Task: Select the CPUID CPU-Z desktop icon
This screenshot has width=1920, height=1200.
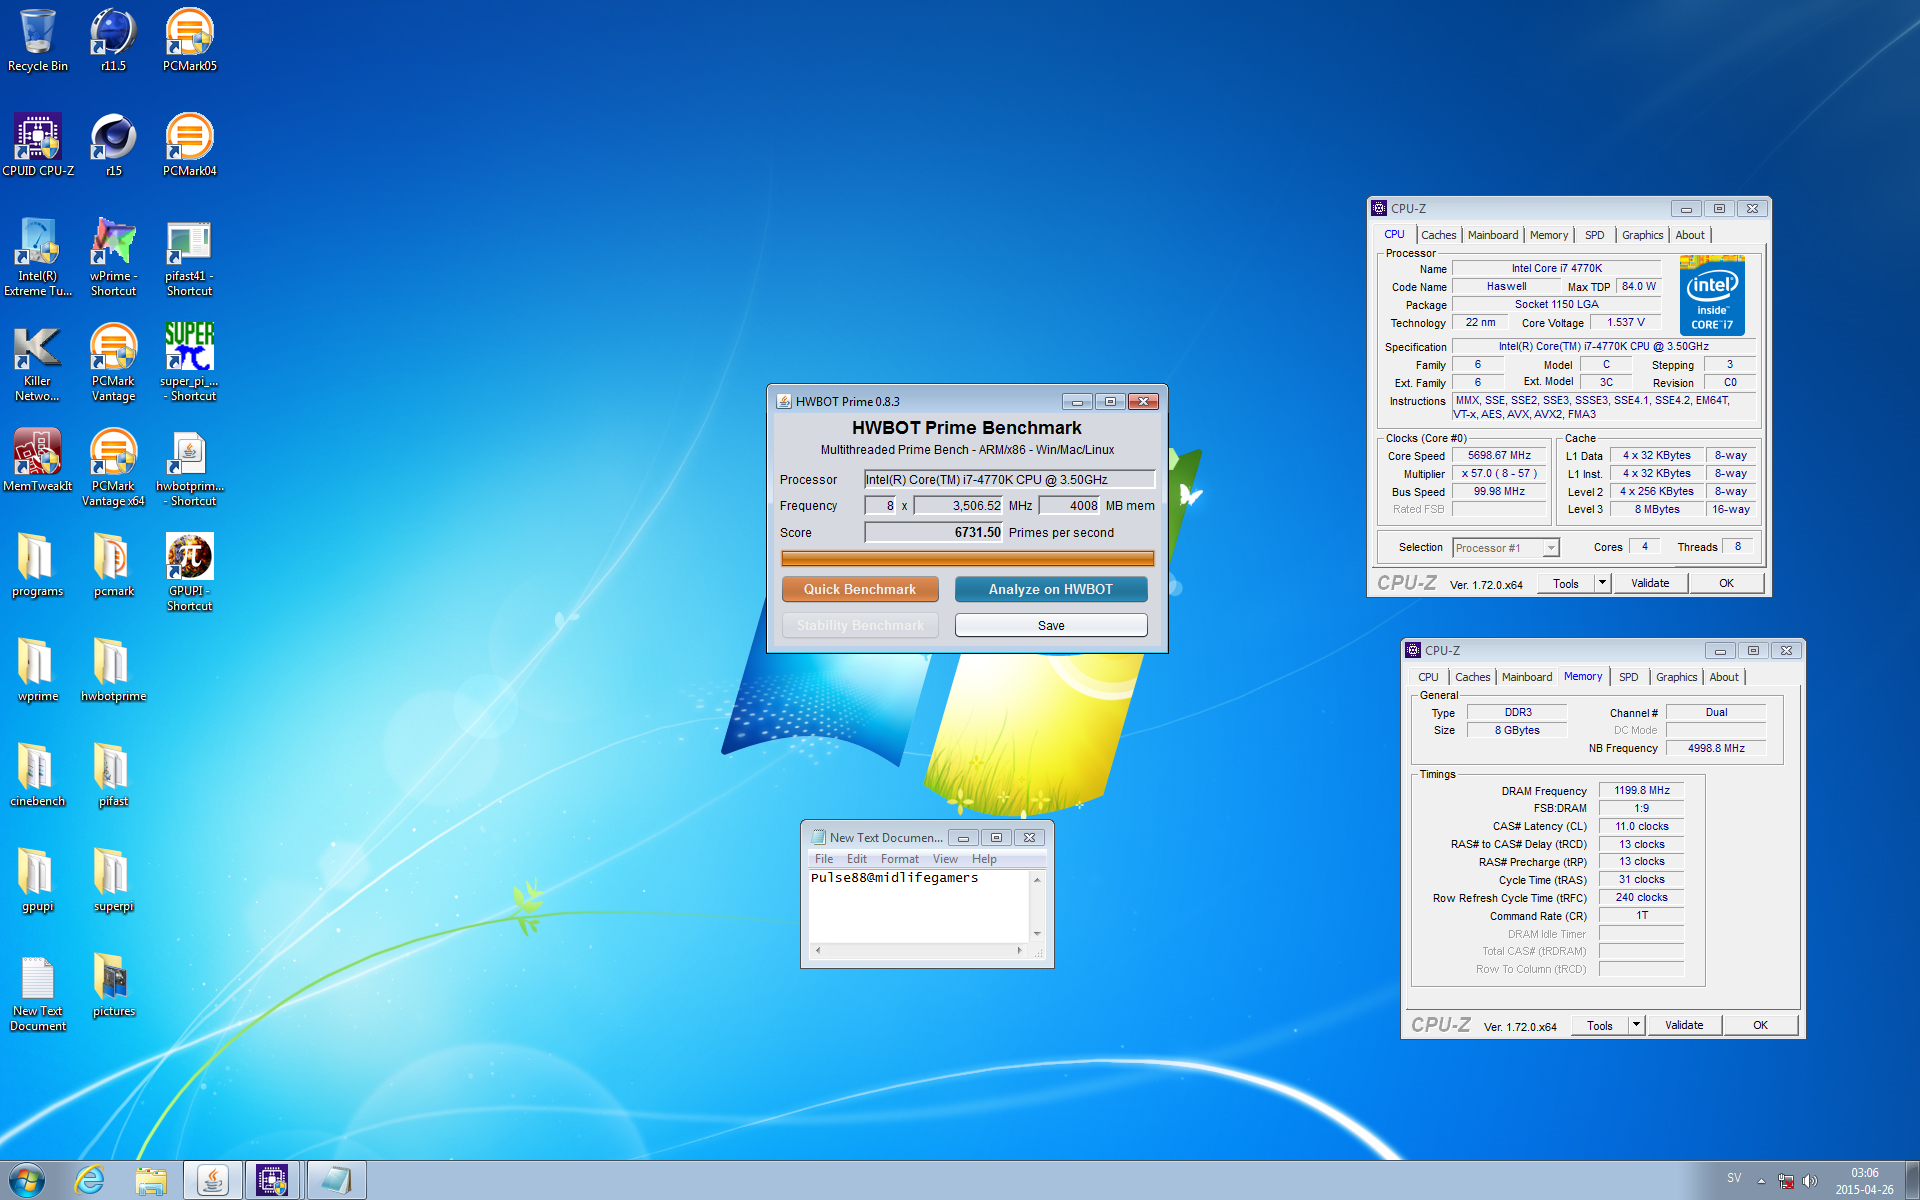Action: point(38,145)
